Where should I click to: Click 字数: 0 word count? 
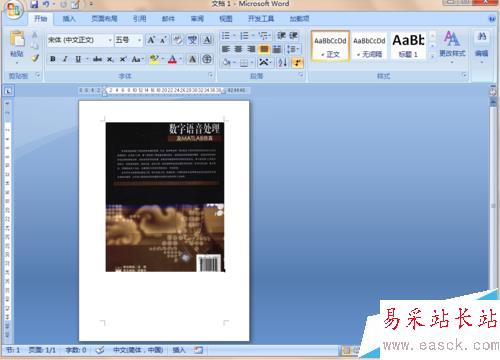click(x=76, y=350)
